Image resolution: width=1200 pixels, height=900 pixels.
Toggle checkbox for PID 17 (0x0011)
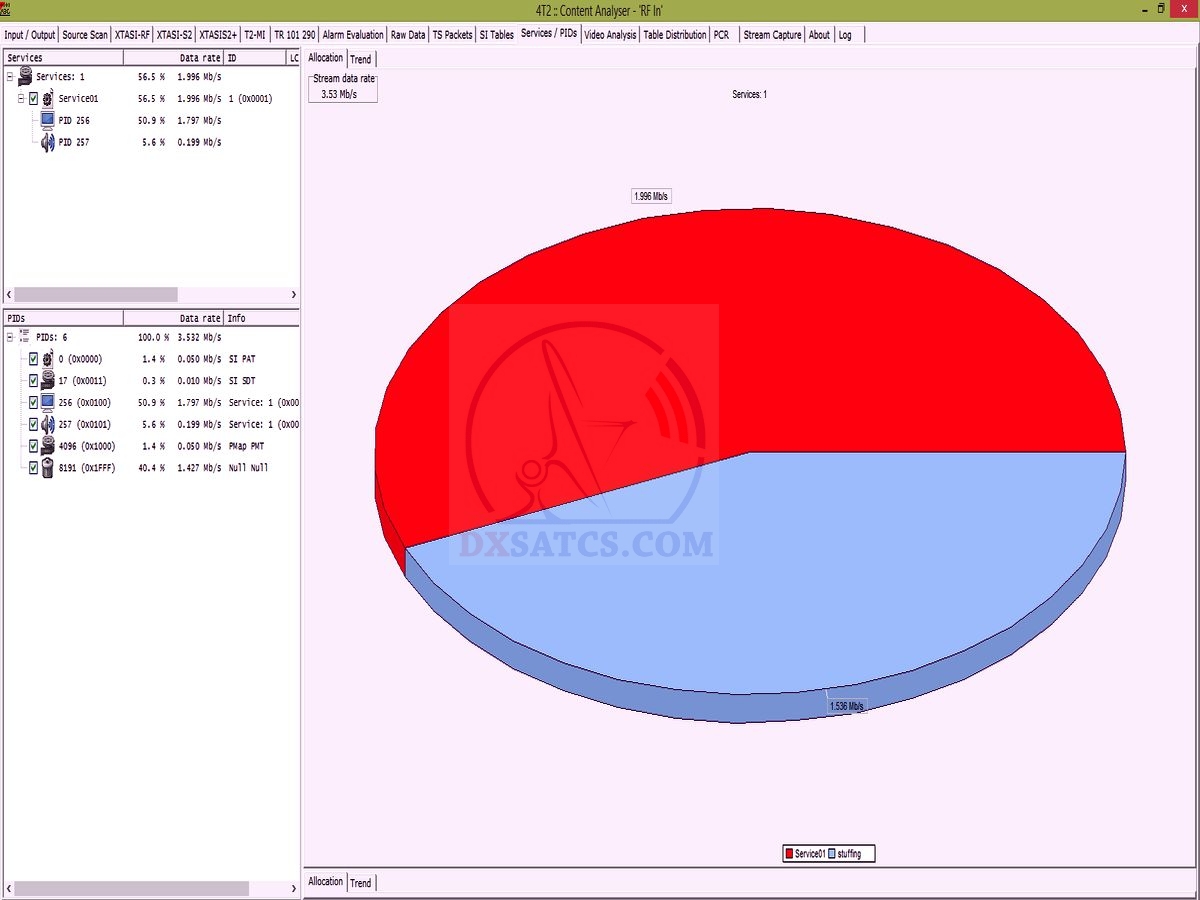click(x=33, y=381)
